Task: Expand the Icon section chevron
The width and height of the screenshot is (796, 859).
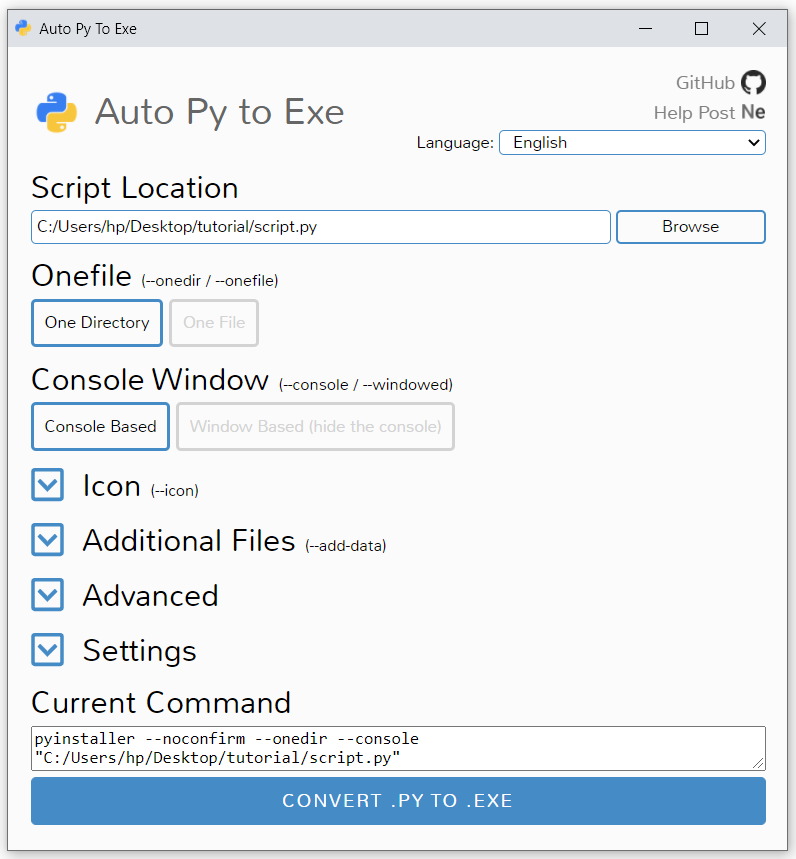Action: 48,485
